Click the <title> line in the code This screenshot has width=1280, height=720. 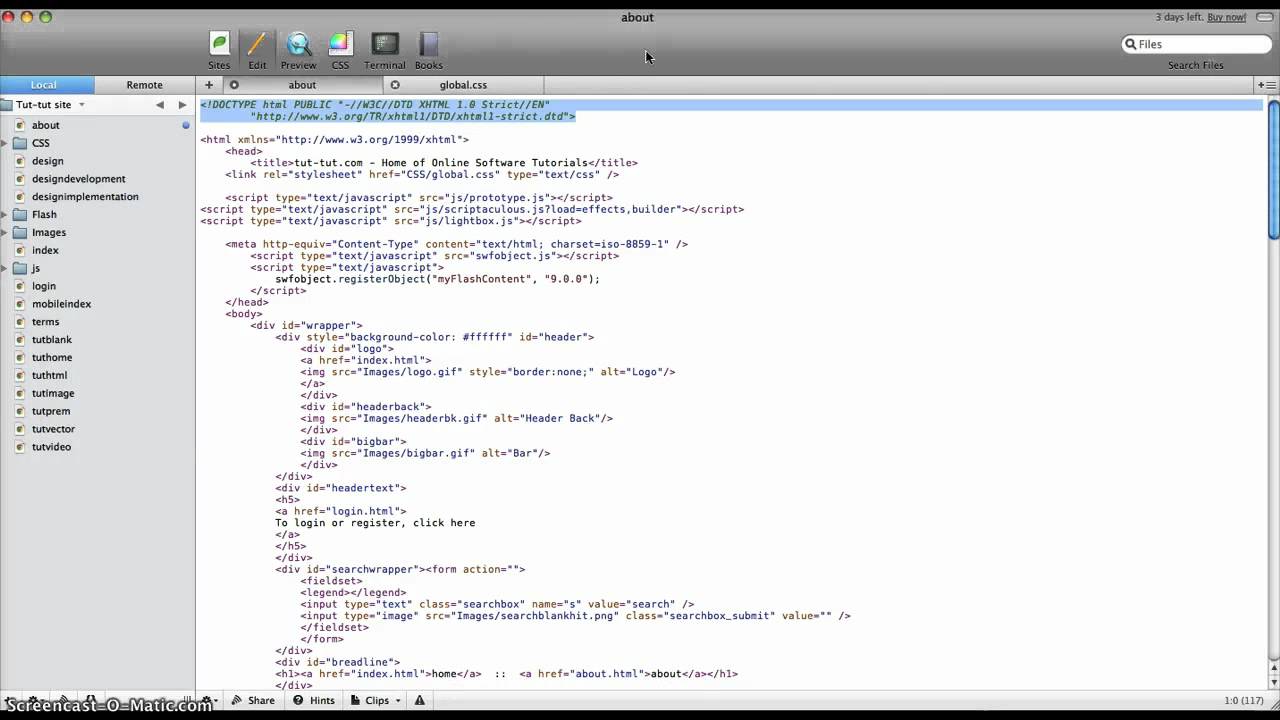click(444, 163)
